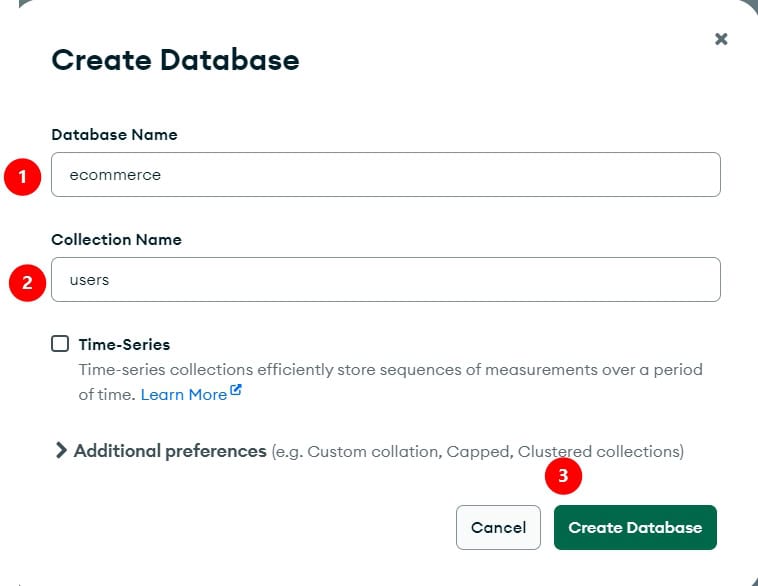Click the Cancel button
This screenshot has width=758, height=586.
pos(498,527)
